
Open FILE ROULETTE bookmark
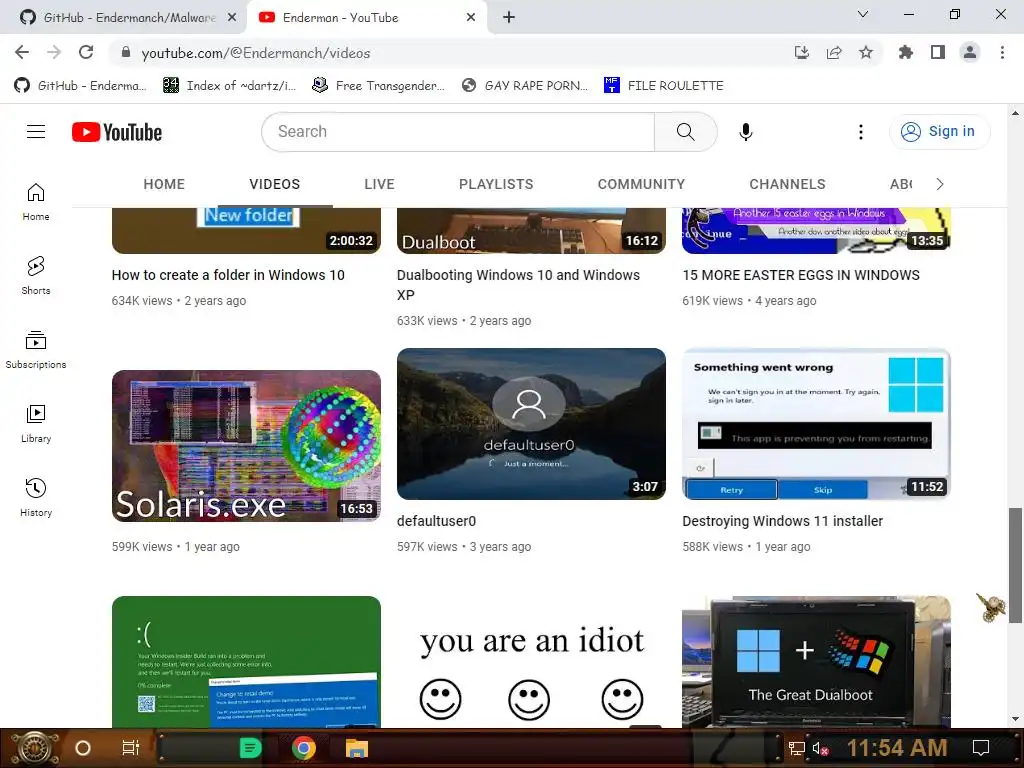click(664, 86)
